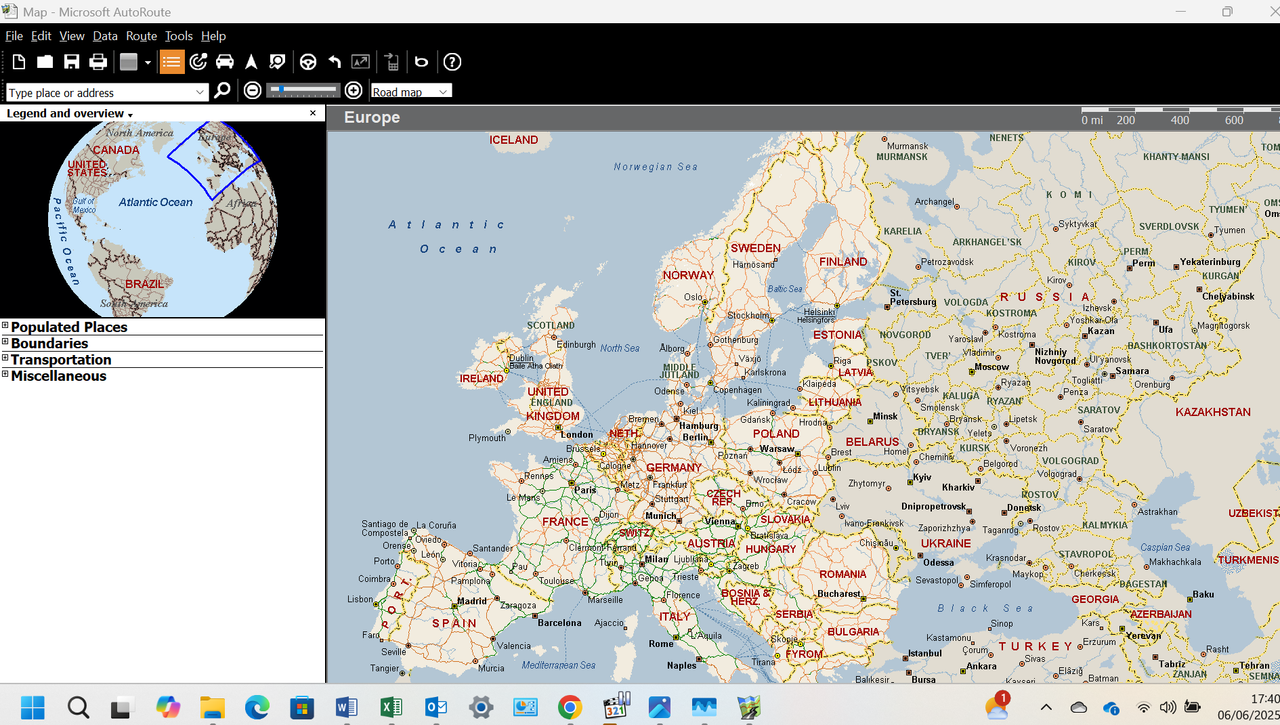Print the current map via the printer icon

[x=98, y=62]
